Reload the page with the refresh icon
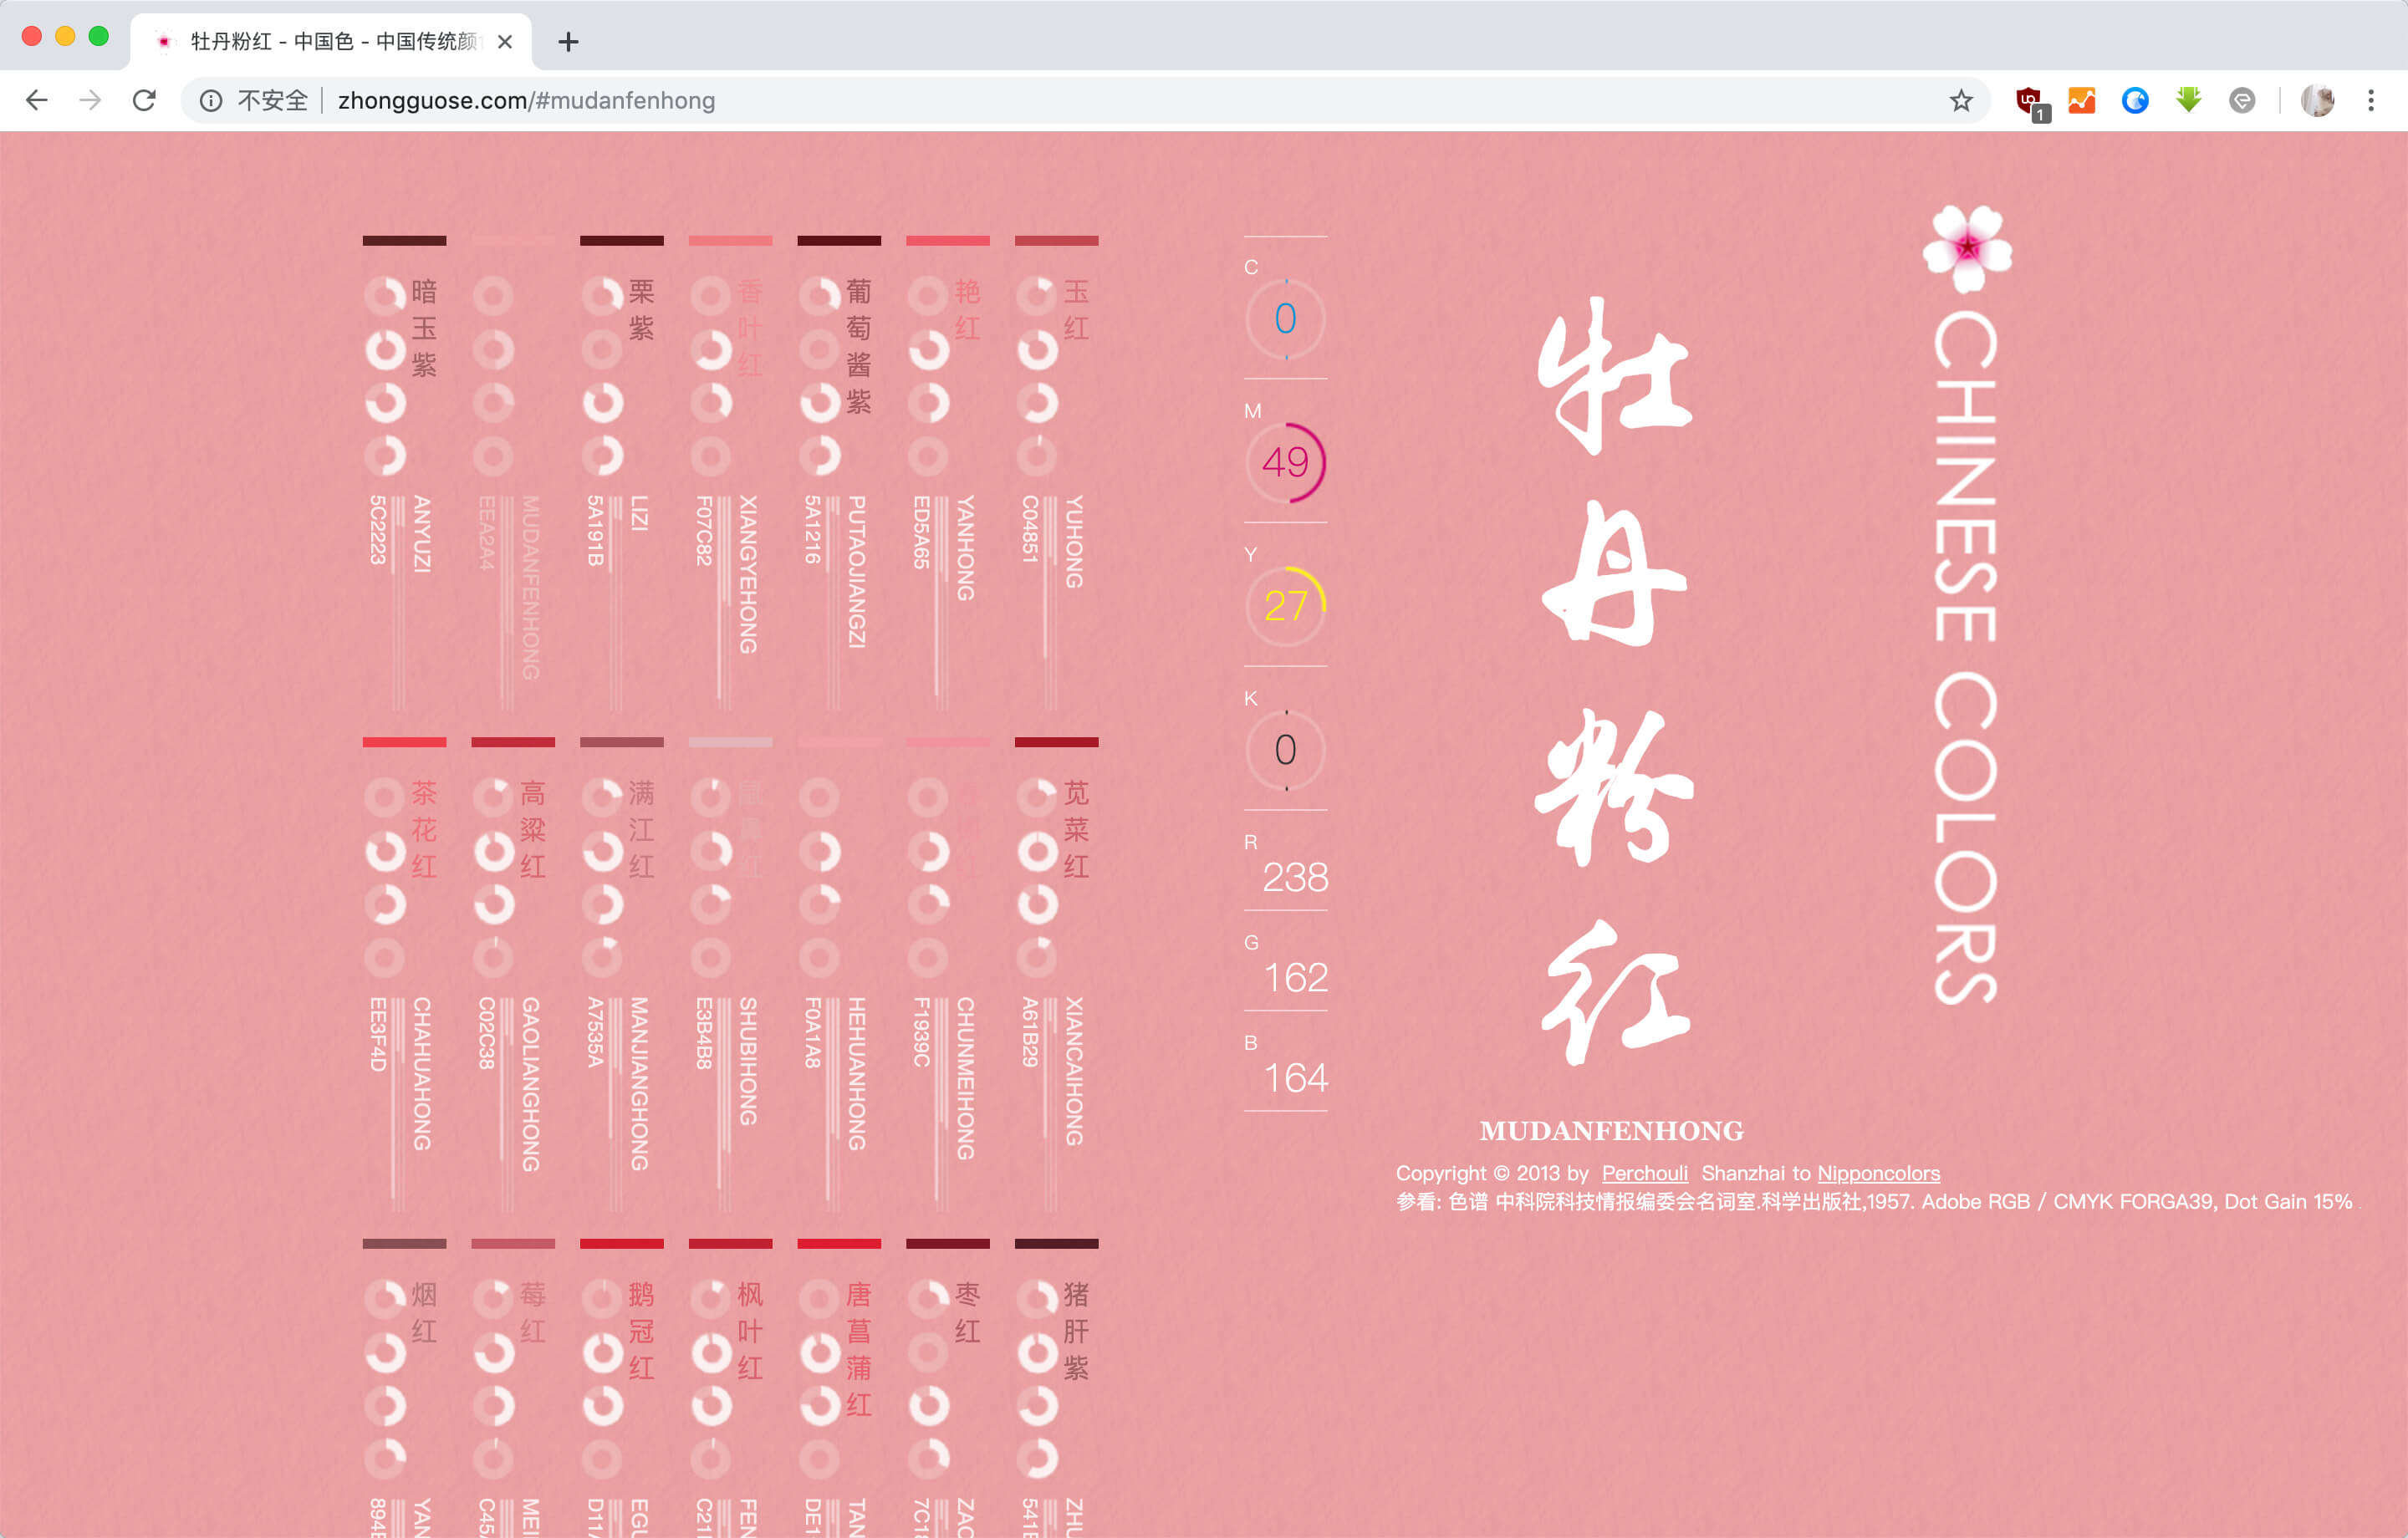 [x=145, y=100]
